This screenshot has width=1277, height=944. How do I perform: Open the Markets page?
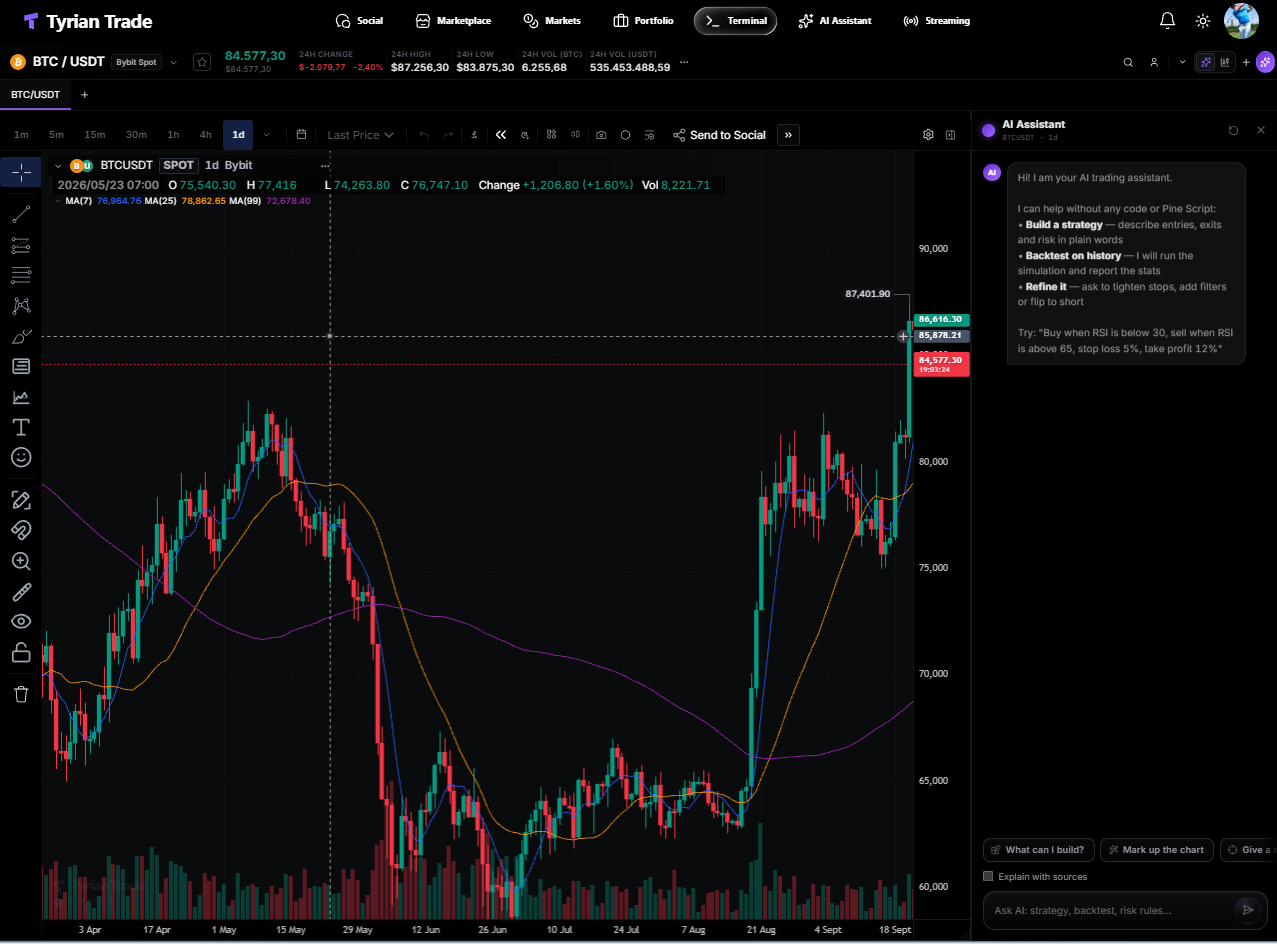click(552, 20)
